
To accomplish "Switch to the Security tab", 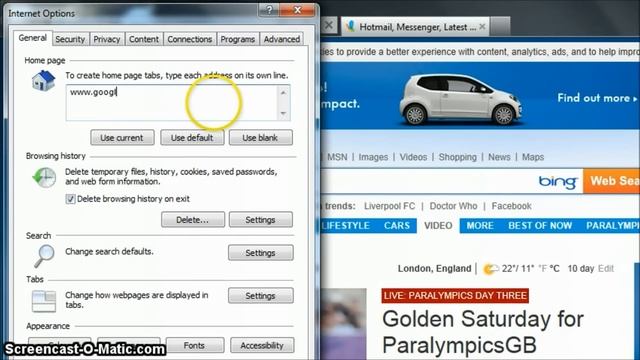I will point(70,39).
